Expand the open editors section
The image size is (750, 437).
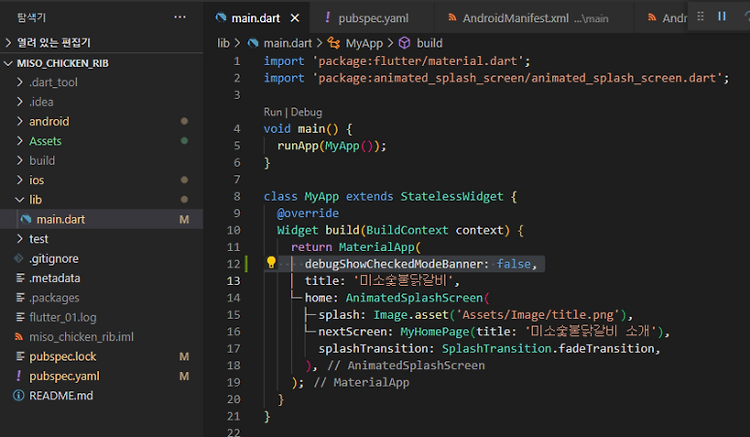click(101, 43)
